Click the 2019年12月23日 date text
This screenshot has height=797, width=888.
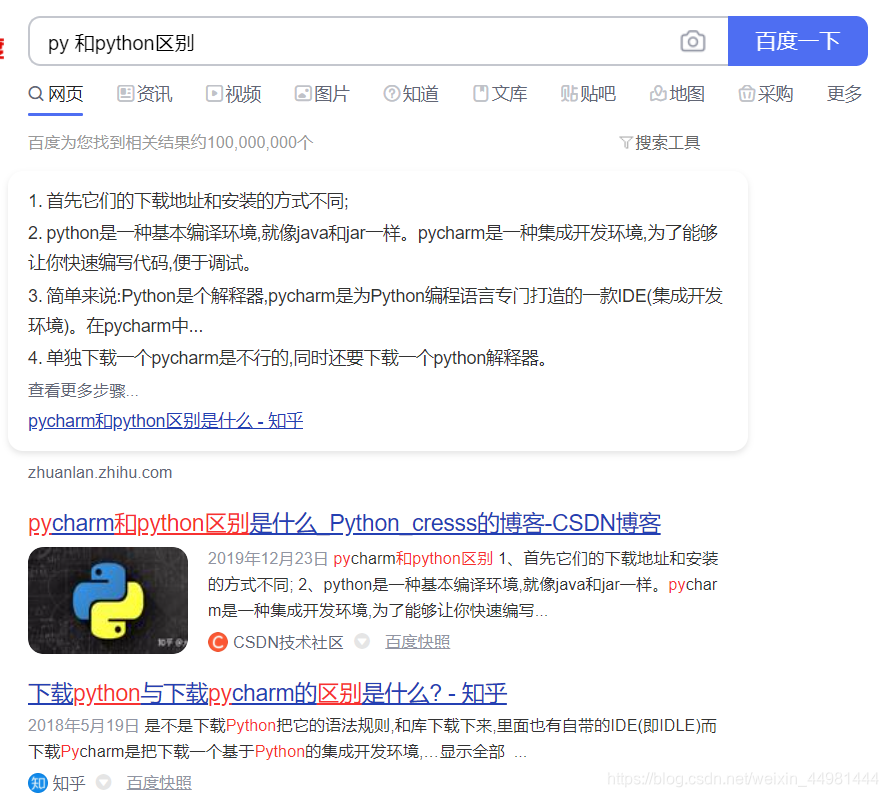tap(268, 559)
